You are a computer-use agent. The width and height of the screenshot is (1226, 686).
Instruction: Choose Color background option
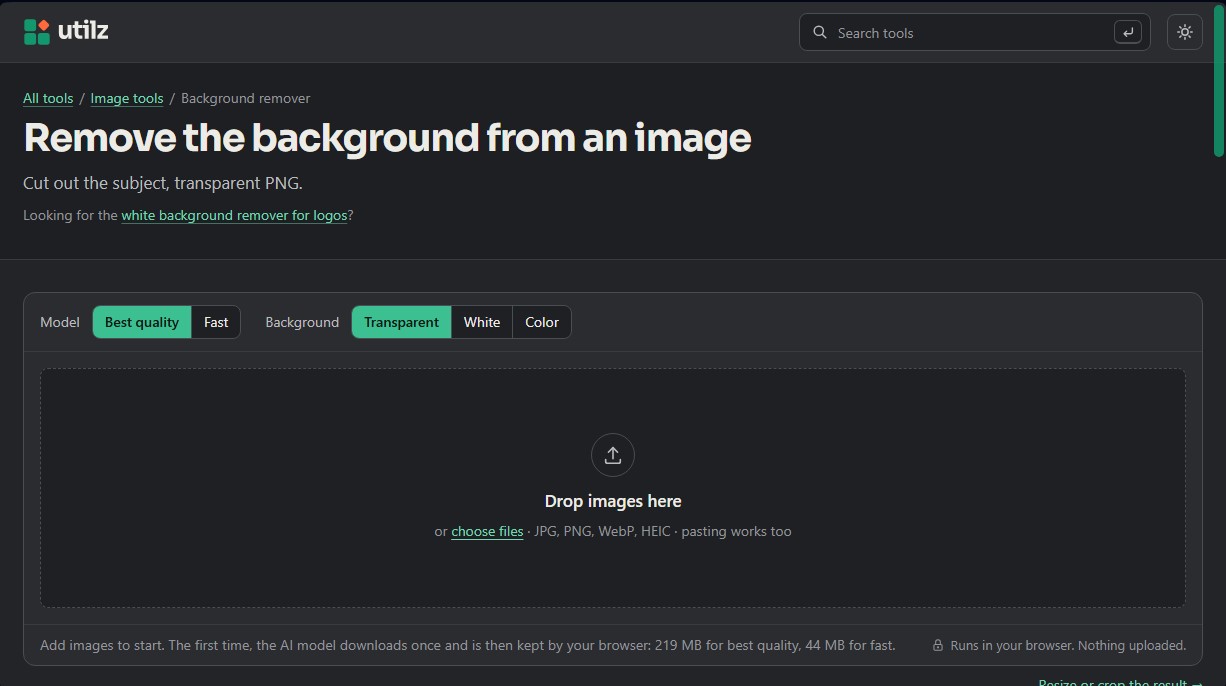coord(542,322)
